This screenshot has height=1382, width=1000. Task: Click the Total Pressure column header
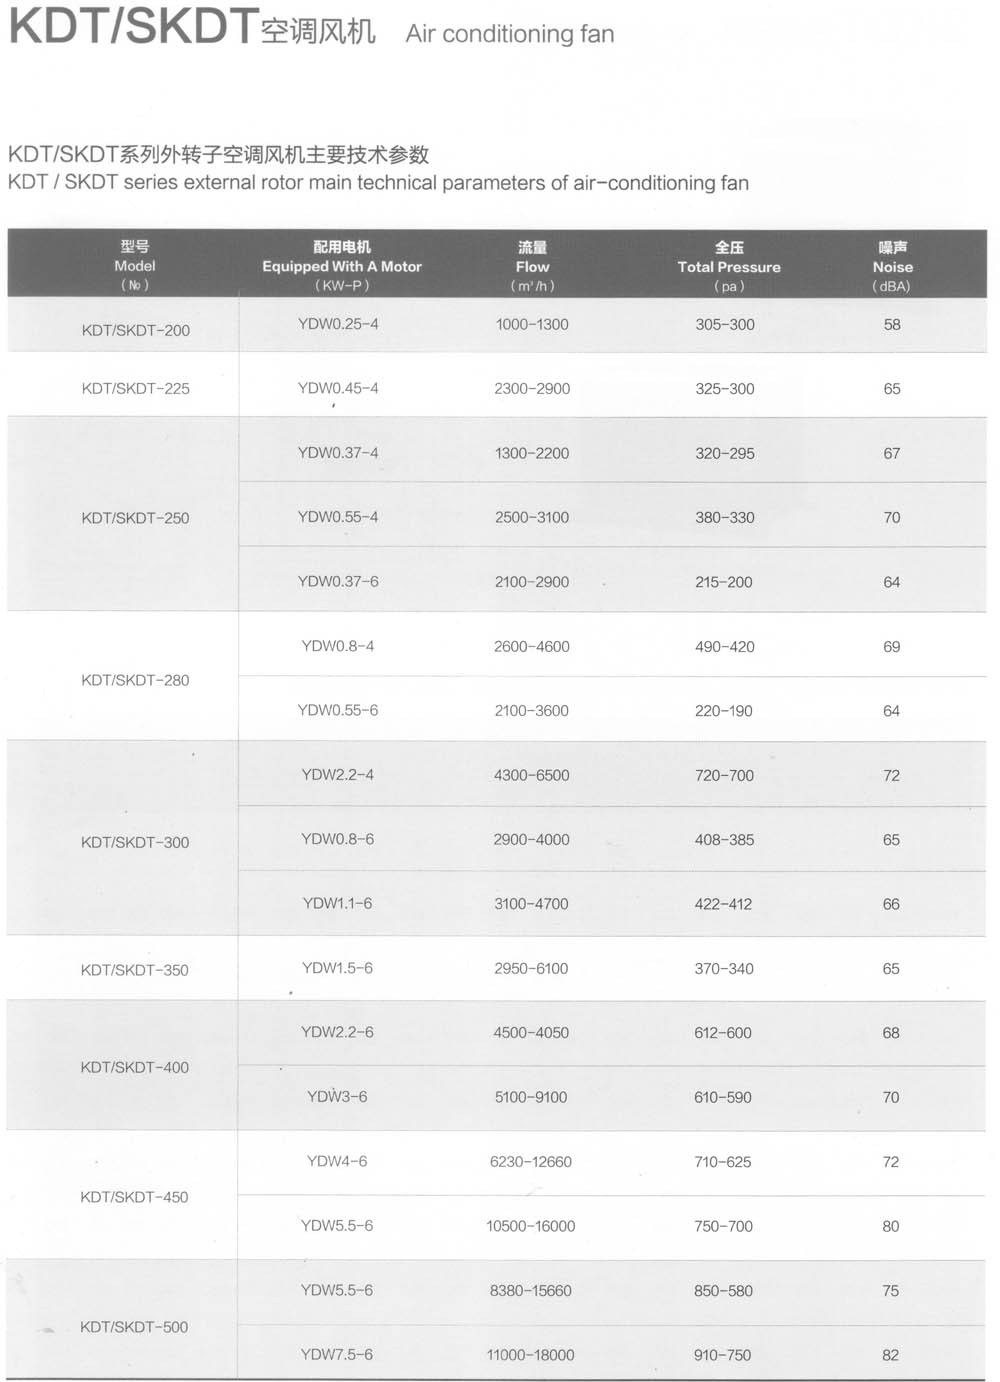coord(729,267)
